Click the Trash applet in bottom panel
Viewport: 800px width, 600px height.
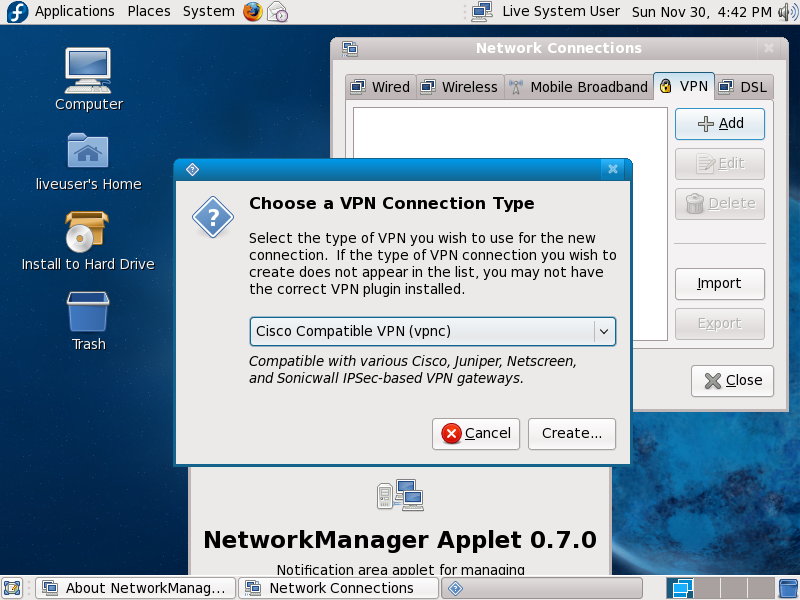click(789, 588)
